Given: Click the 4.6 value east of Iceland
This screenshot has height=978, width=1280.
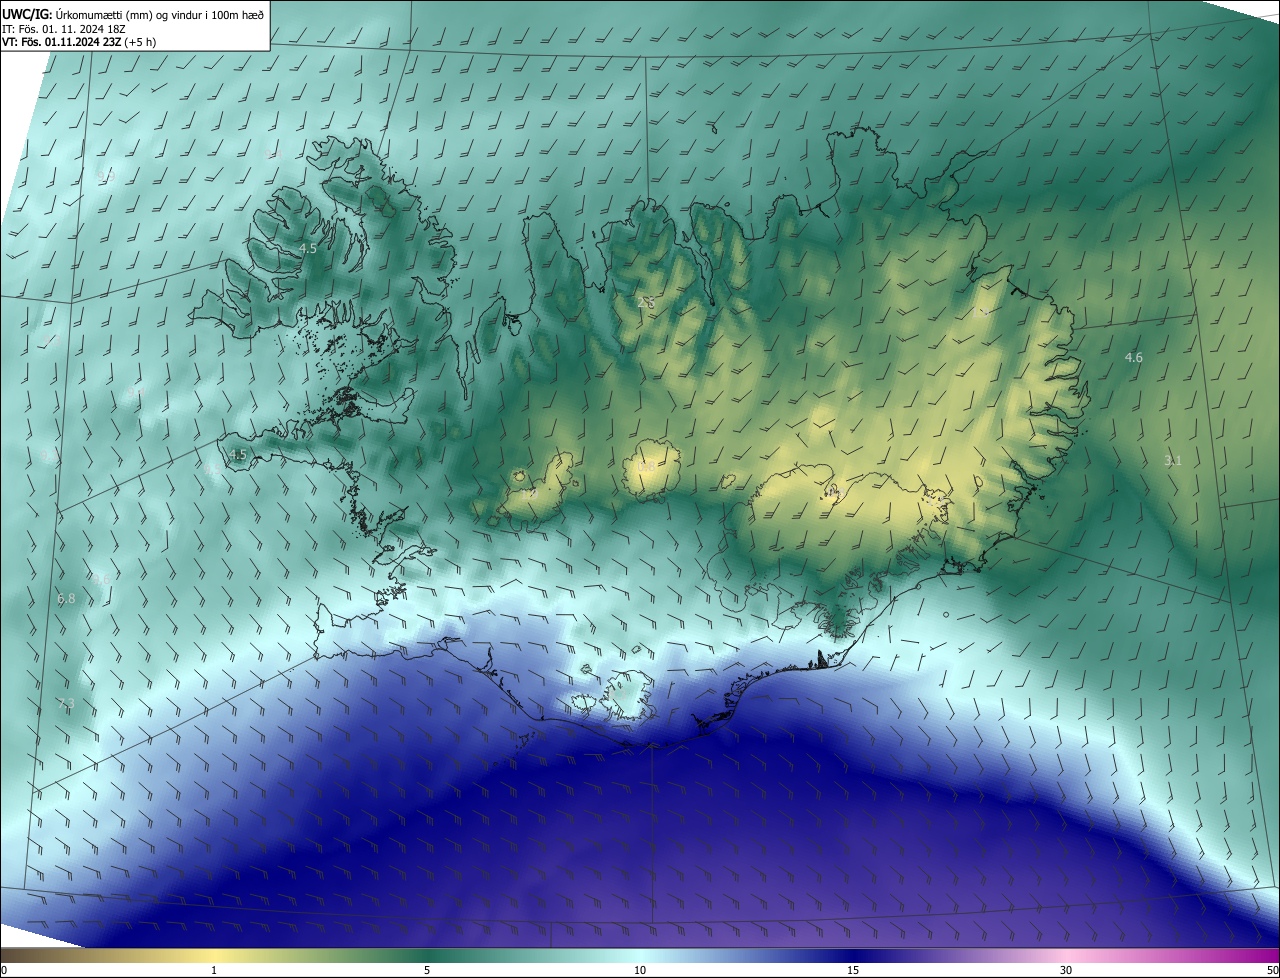Looking at the screenshot, I should click(1133, 357).
